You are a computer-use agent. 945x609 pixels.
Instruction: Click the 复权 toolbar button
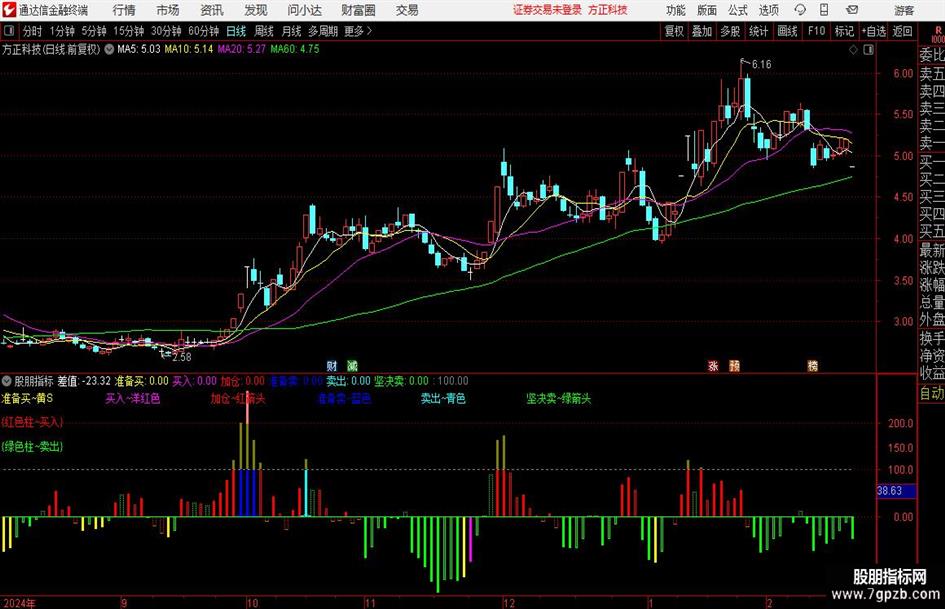coord(674,31)
